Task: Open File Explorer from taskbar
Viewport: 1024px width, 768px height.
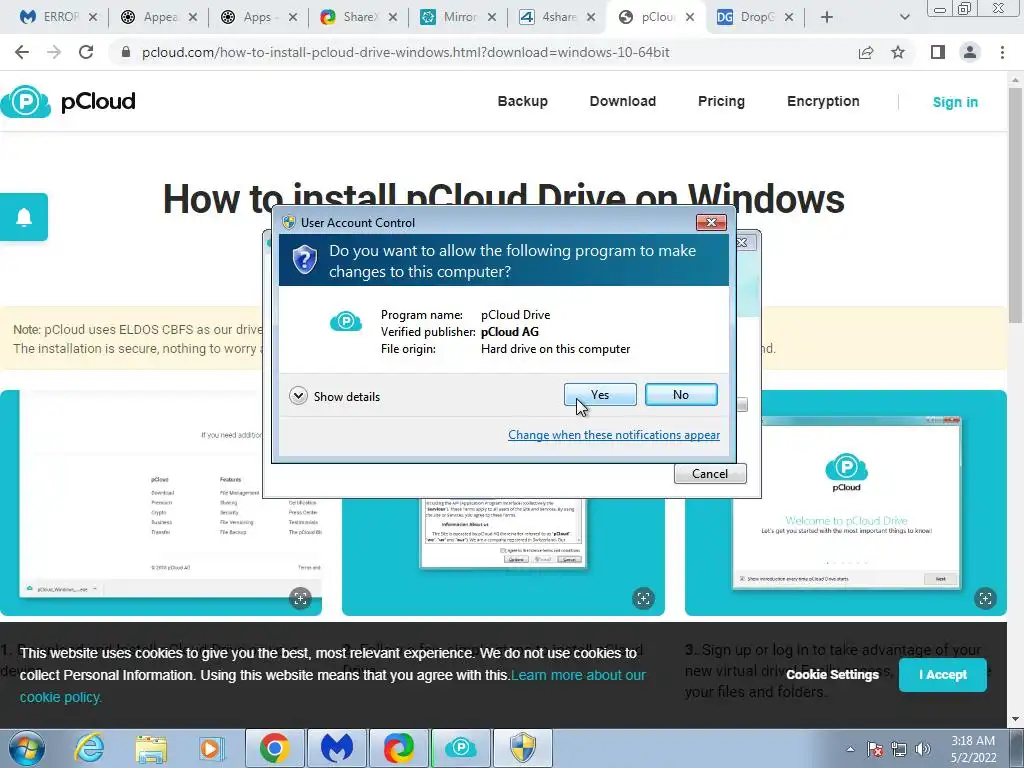Action: click(151, 748)
